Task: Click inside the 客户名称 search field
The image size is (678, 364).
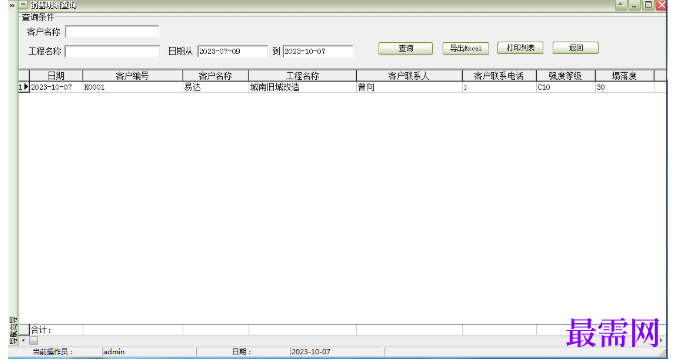Action: [x=112, y=32]
